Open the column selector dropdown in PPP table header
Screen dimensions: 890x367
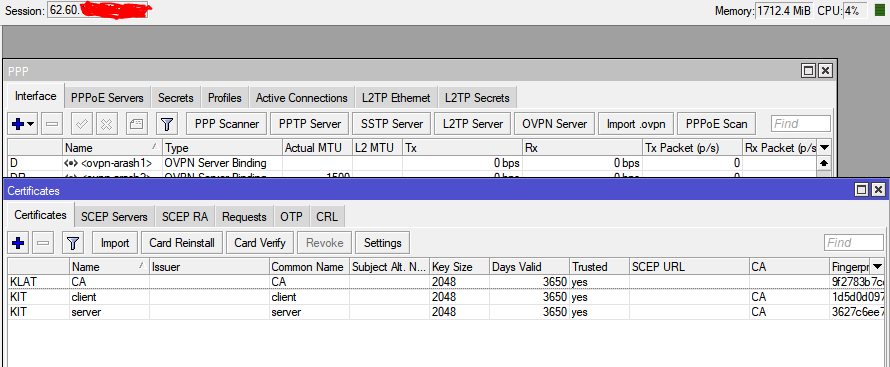(825, 147)
